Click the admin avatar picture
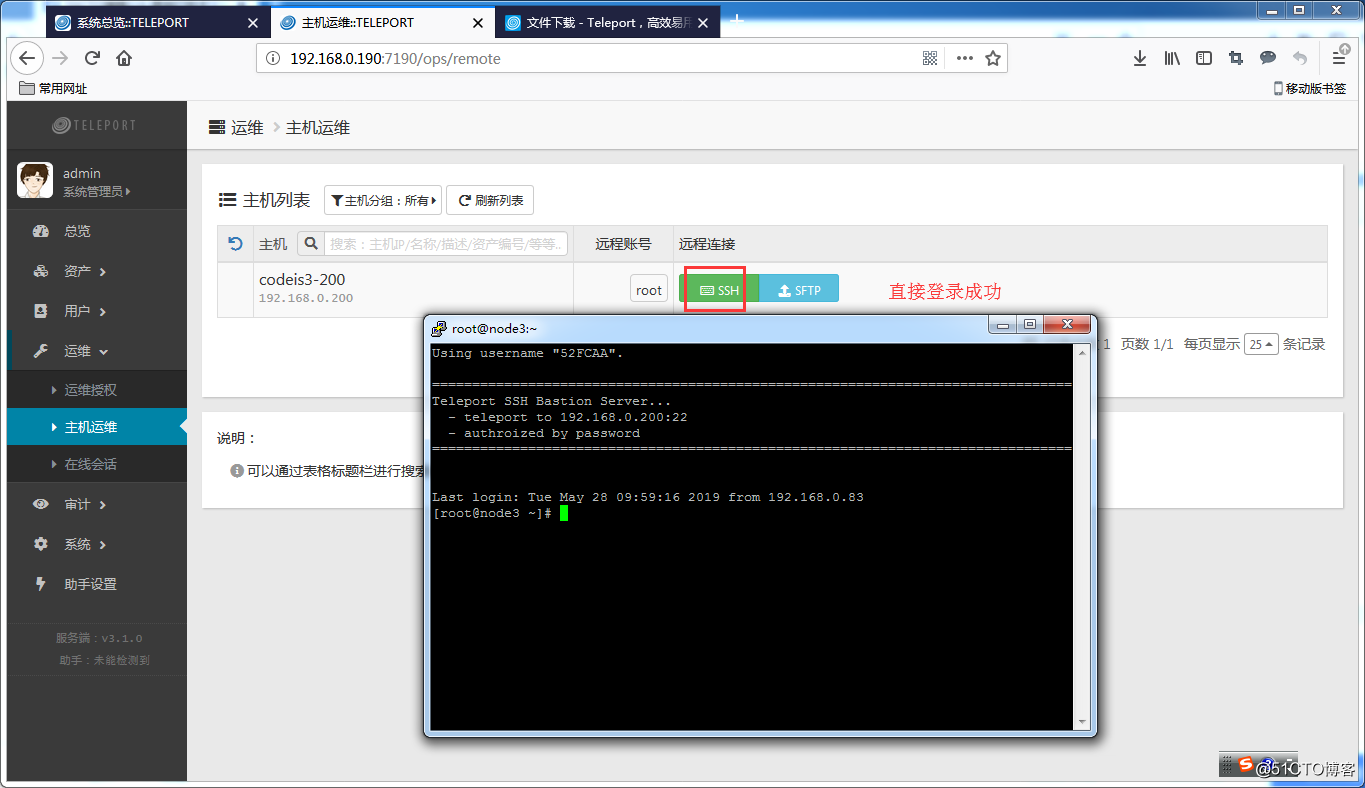 [35, 181]
